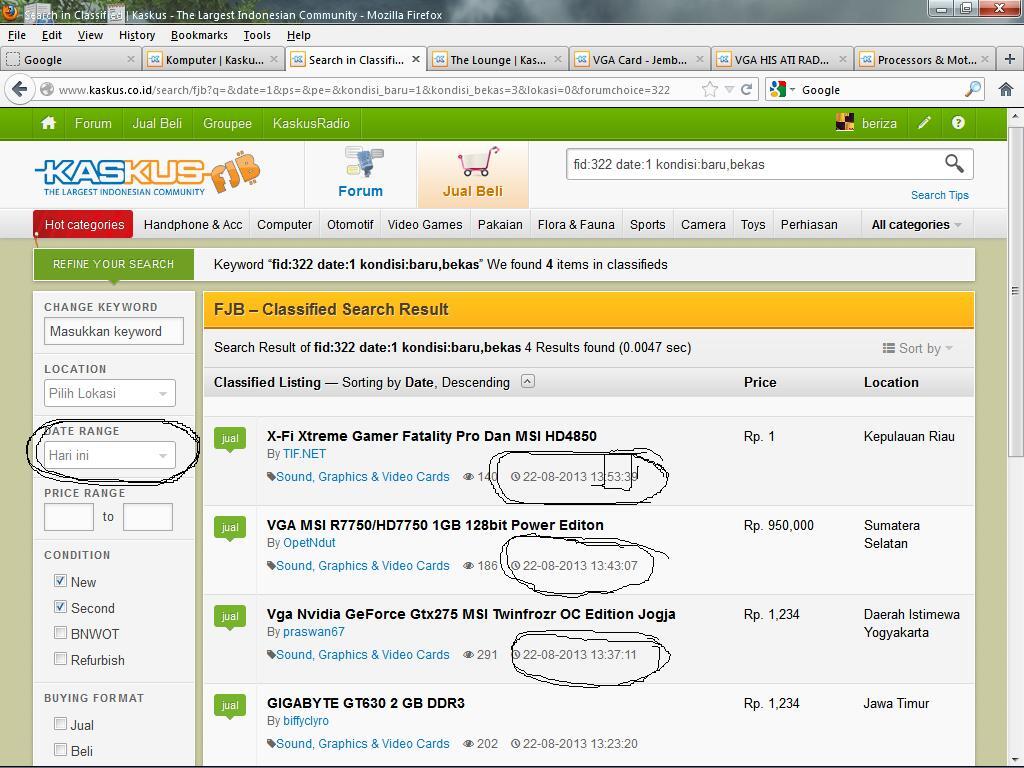Click the jual badge for GIGABYTE GT630 listing

(230, 706)
